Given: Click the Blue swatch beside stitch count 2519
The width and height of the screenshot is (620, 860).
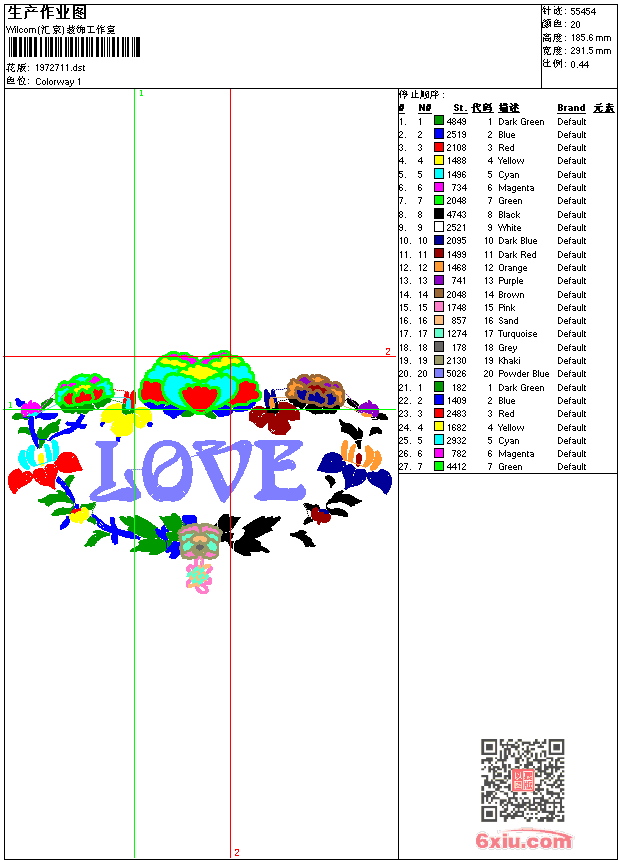Looking at the screenshot, I should tap(439, 134).
